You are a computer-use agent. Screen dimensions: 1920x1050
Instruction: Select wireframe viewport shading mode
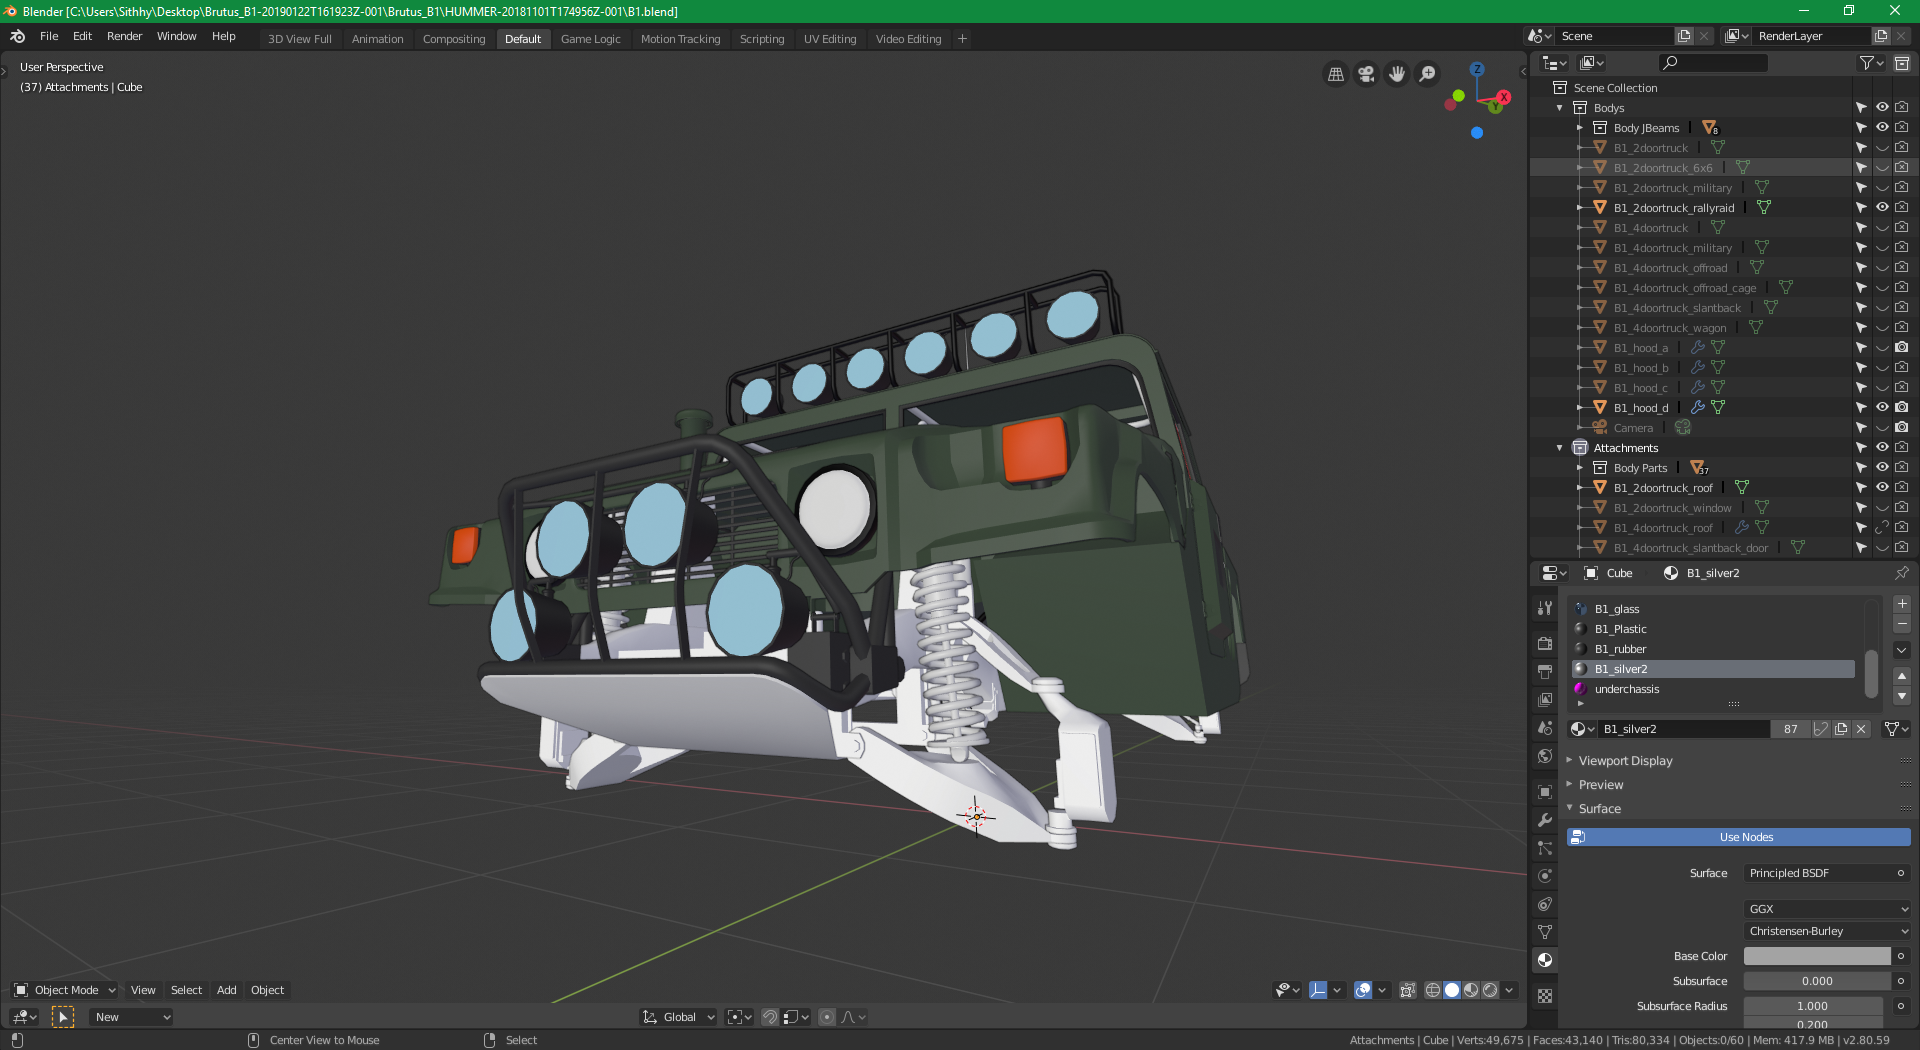[x=1433, y=990]
